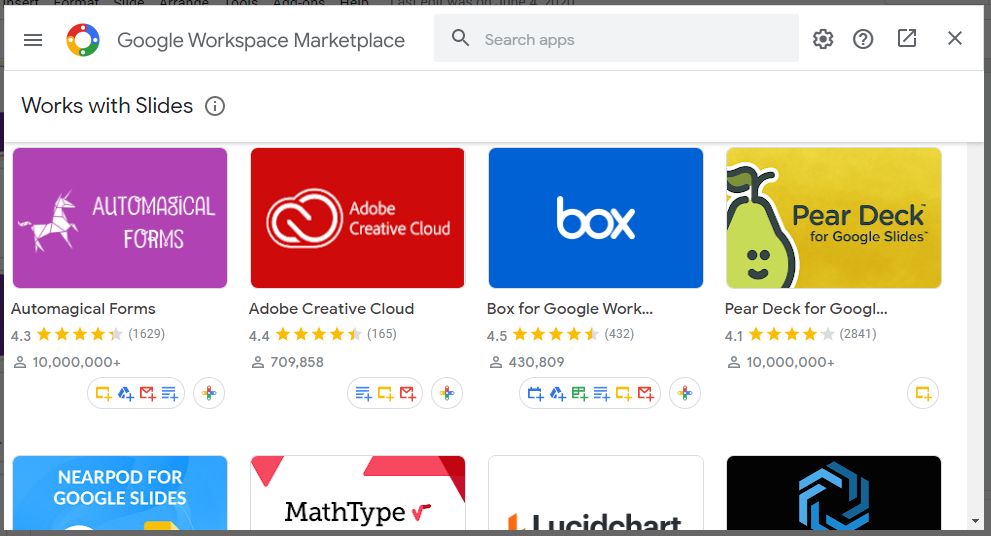Open the hamburger main menu

(33, 40)
